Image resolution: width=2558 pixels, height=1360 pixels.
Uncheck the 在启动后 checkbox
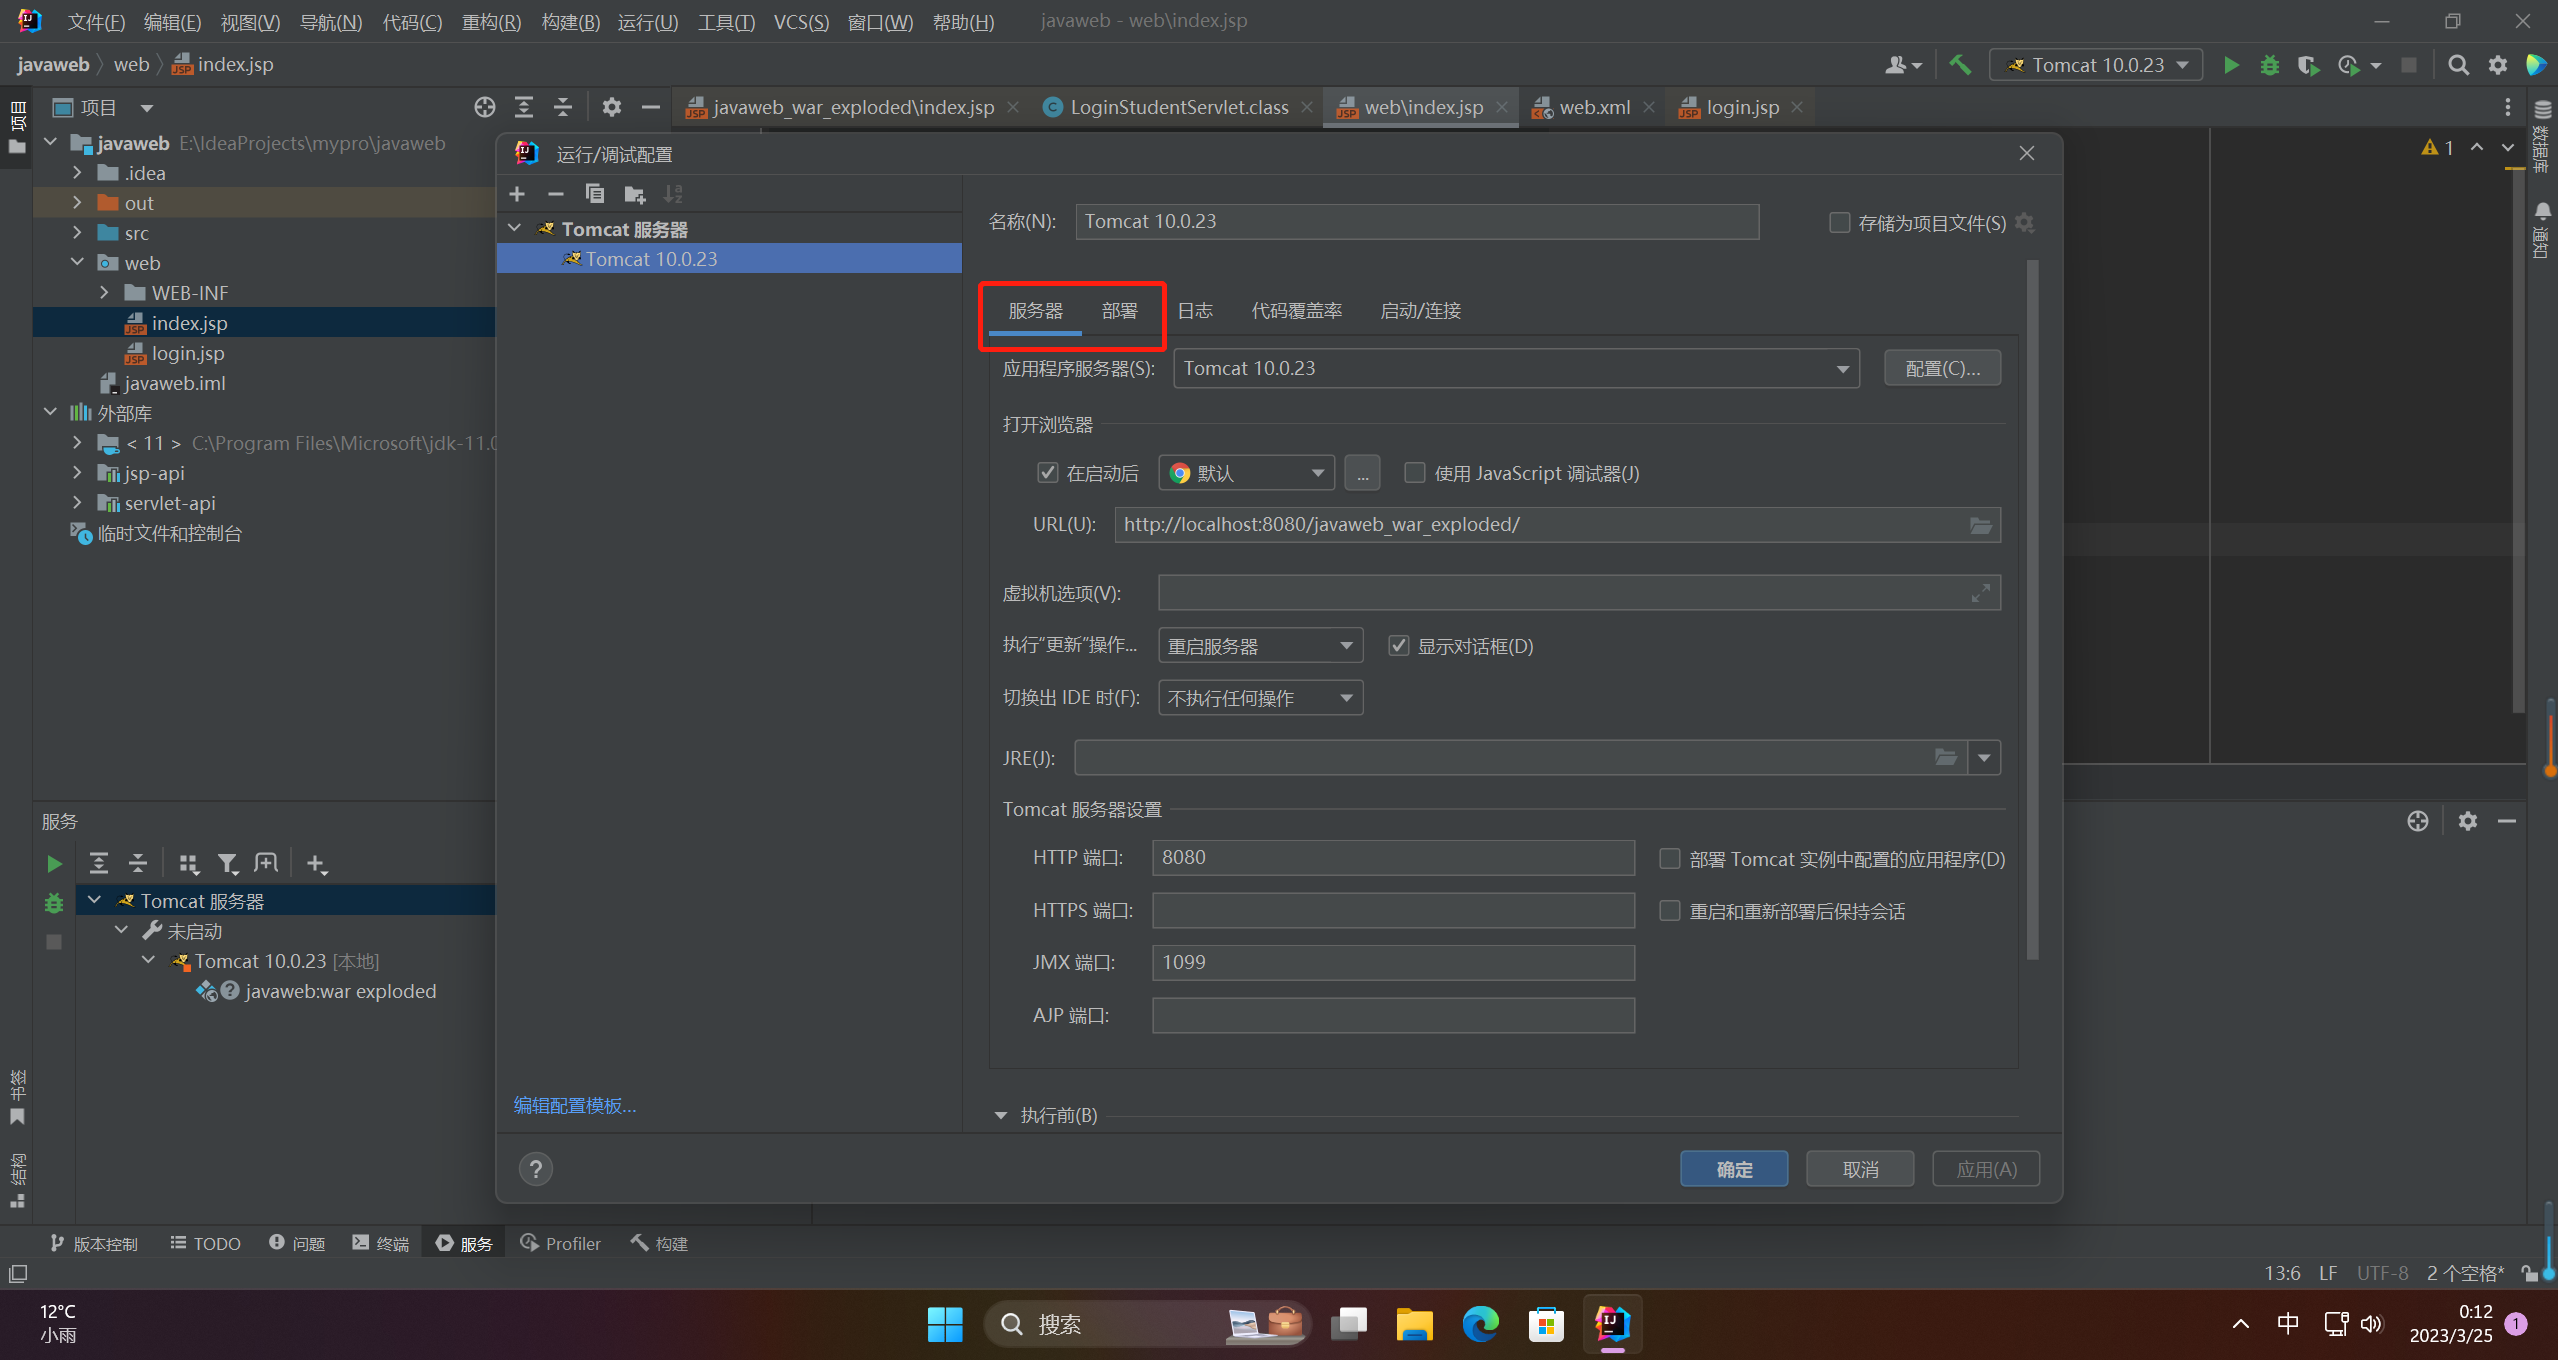pyautogui.click(x=1047, y=473)
